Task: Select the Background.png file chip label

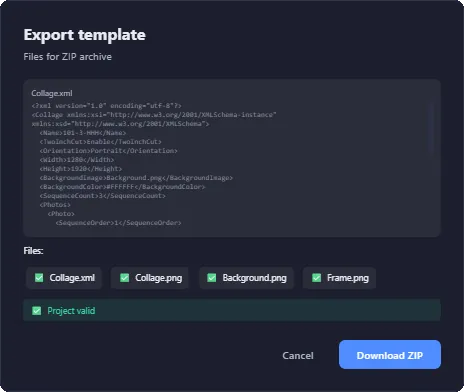Action: point(254,278)
